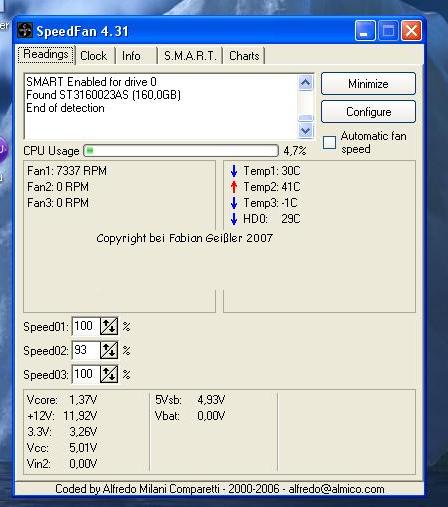This screenshot has width=448, height=507.
Task: Click the log scroll up arrow
Action: (306, 82)
